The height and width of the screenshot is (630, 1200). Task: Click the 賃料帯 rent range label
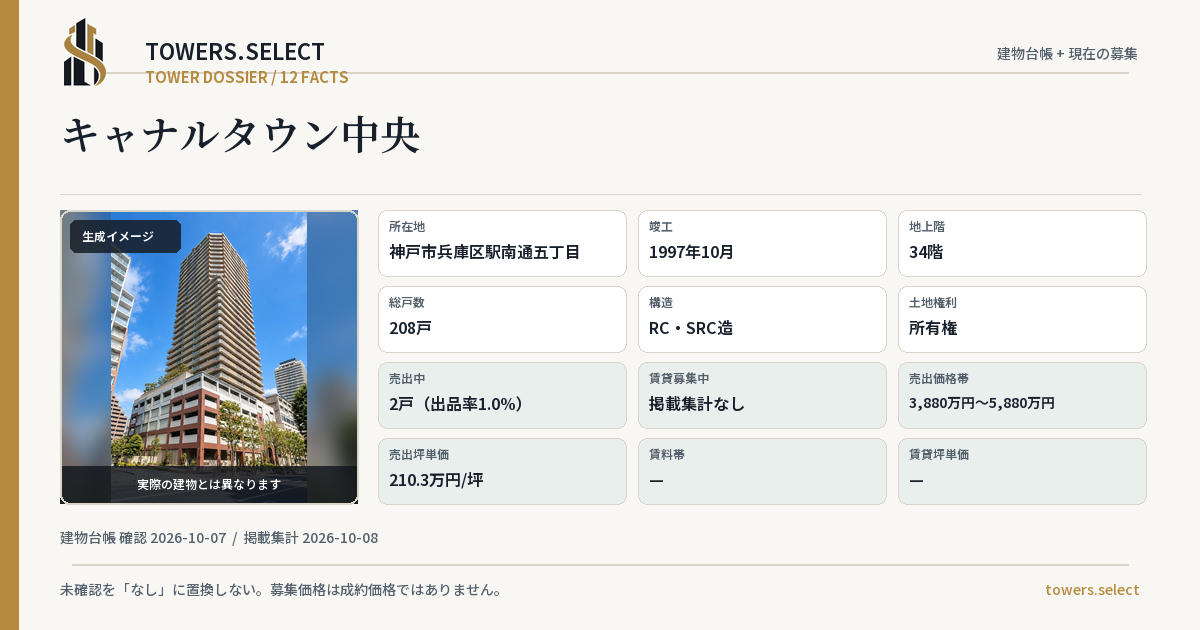667,454
